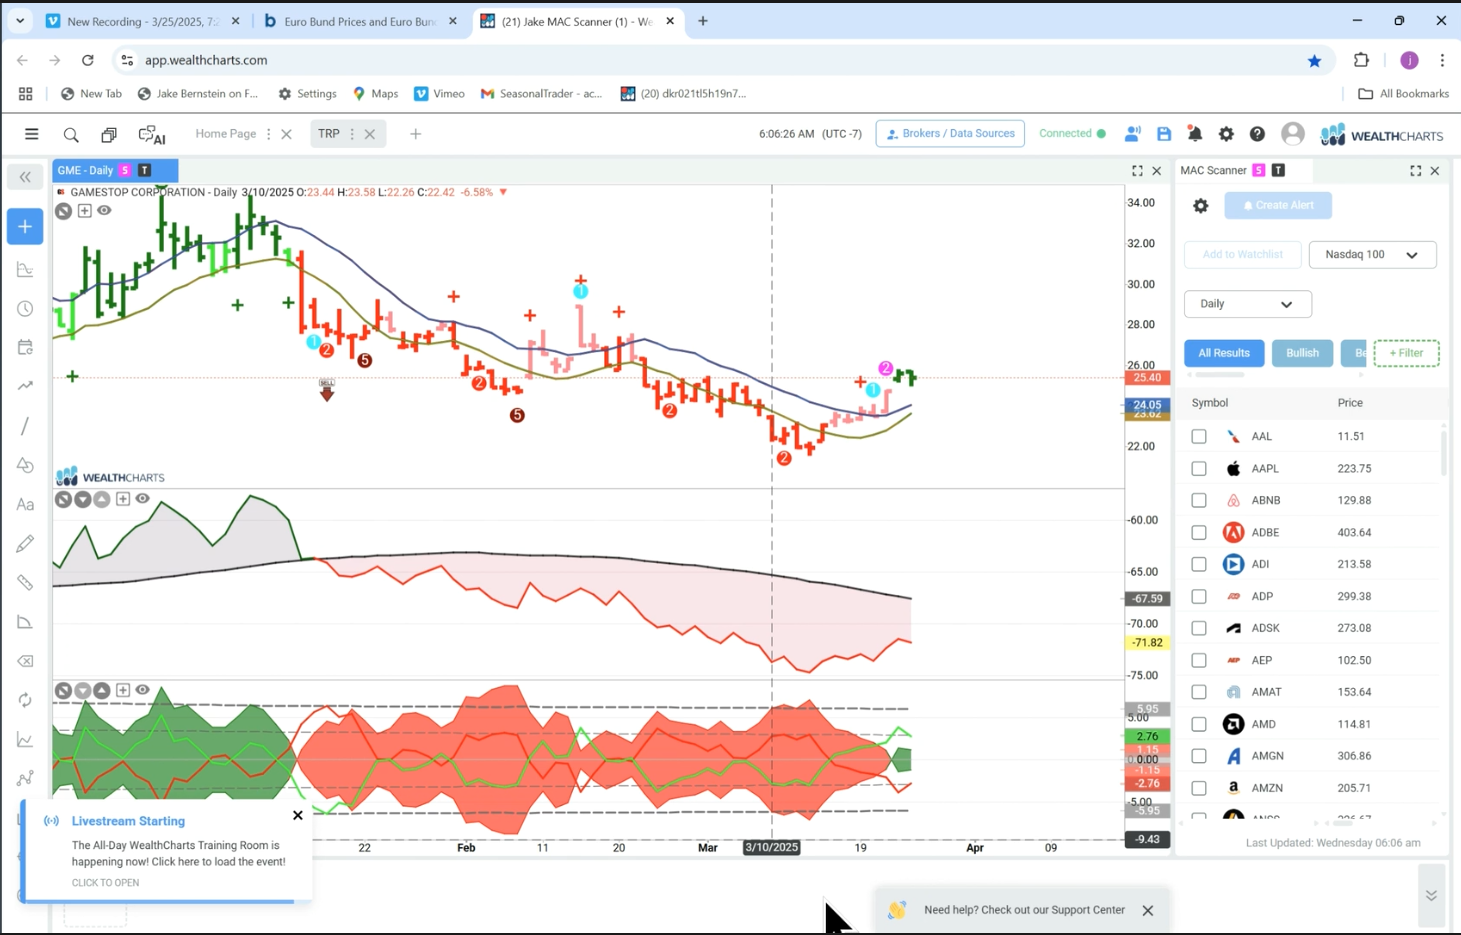1461x935 pixels.
Task: Click the refresh rotate sidebar icon
Action: click(25, 700)
